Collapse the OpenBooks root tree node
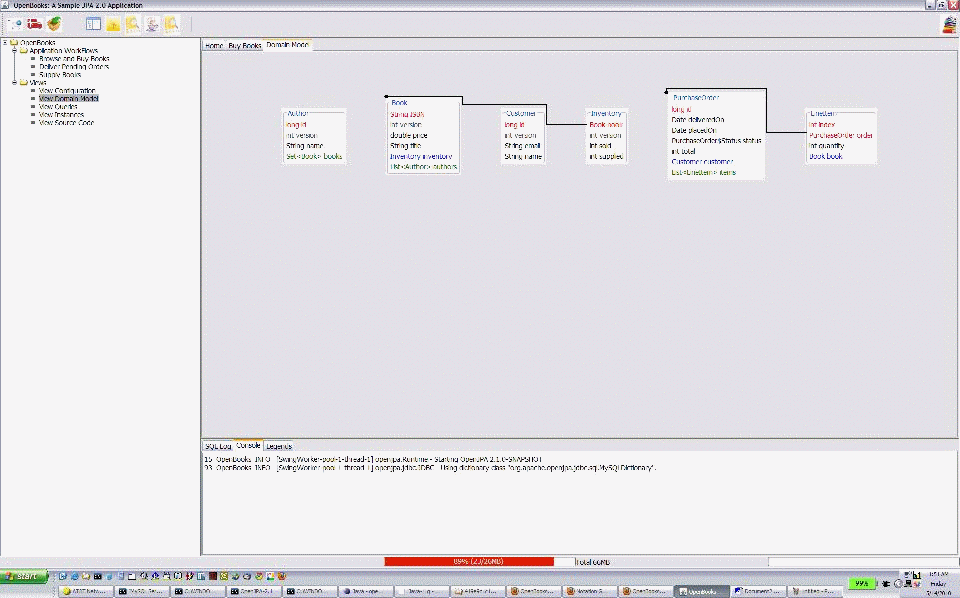The width and height of the screenshot is (960, 598). coord(6,44)
